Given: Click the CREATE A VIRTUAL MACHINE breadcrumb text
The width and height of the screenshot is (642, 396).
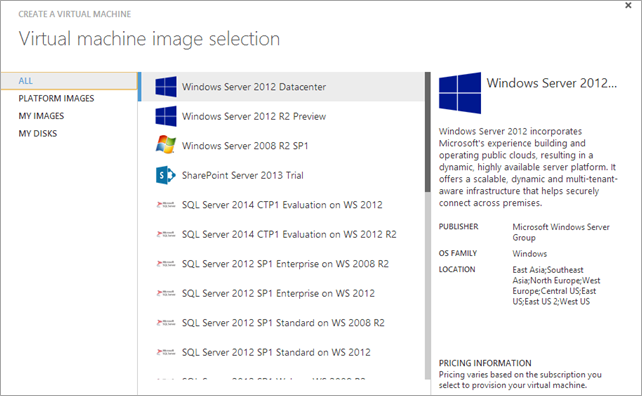Looking at the screenshot, I should (75, 14).
